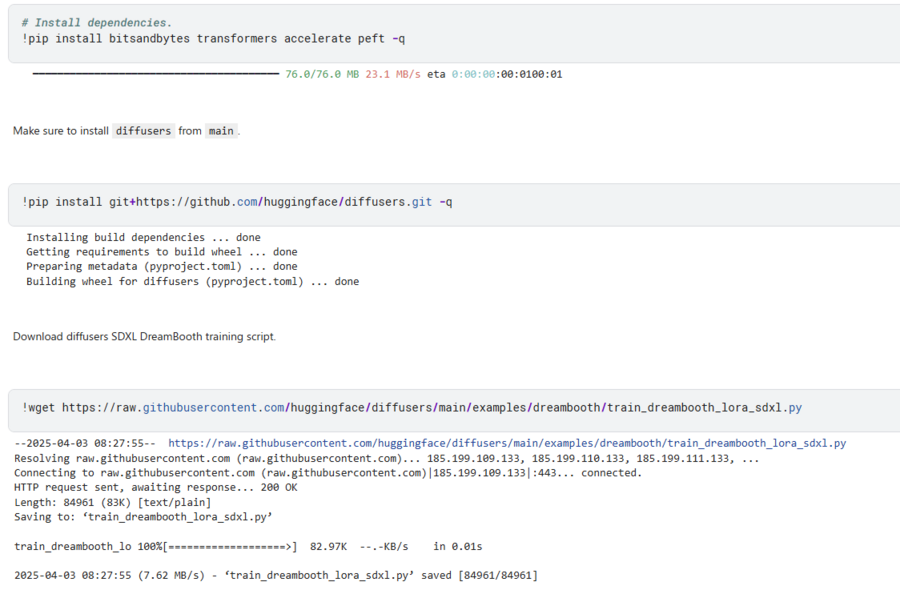This screenshot has width=900, height=598.
Task: Select the inline 'main' code tag
Action: (221, 131)
